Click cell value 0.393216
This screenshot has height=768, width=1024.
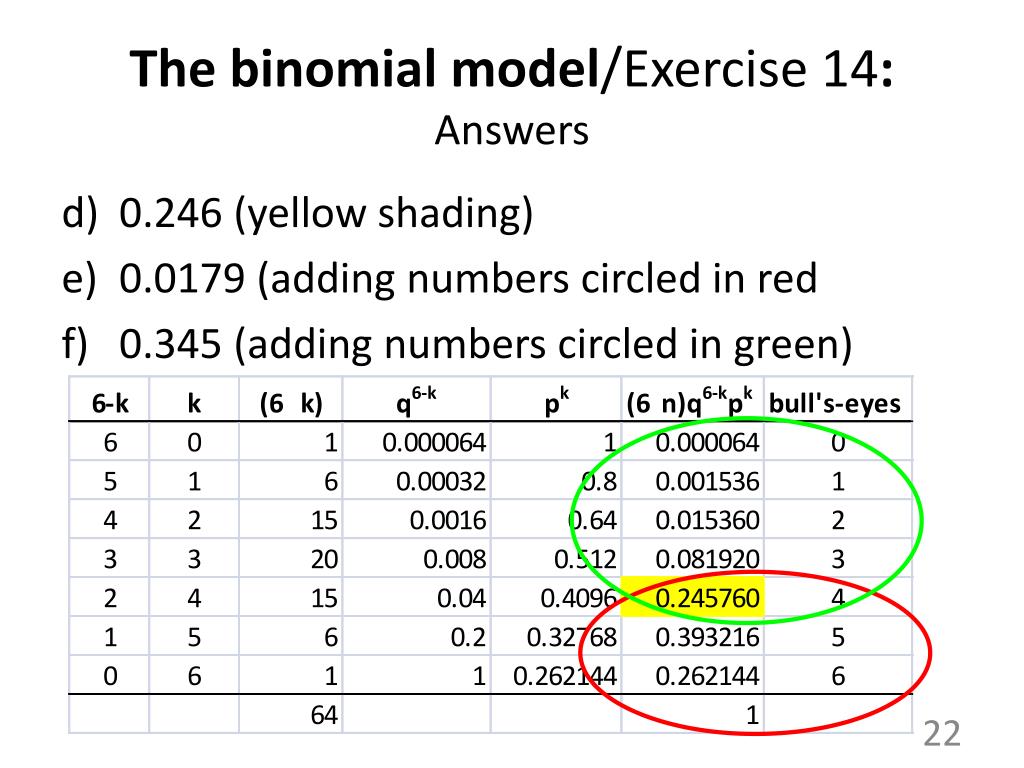click(x=707, y=637)
